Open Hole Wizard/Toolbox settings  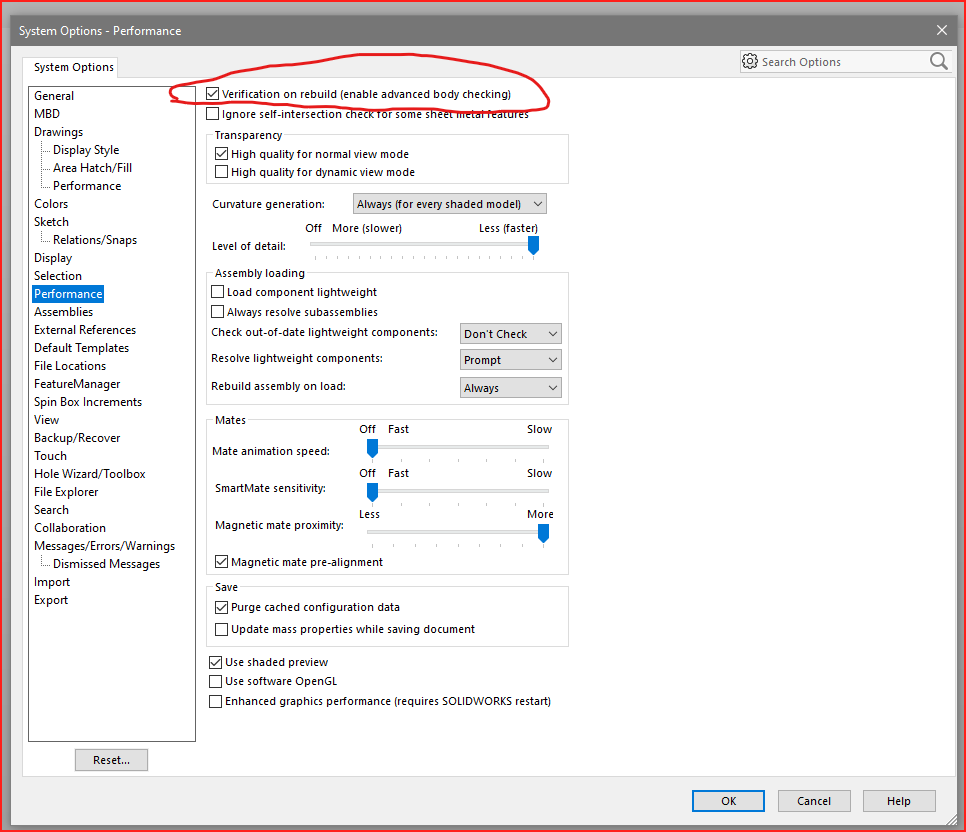click(89, 474)
